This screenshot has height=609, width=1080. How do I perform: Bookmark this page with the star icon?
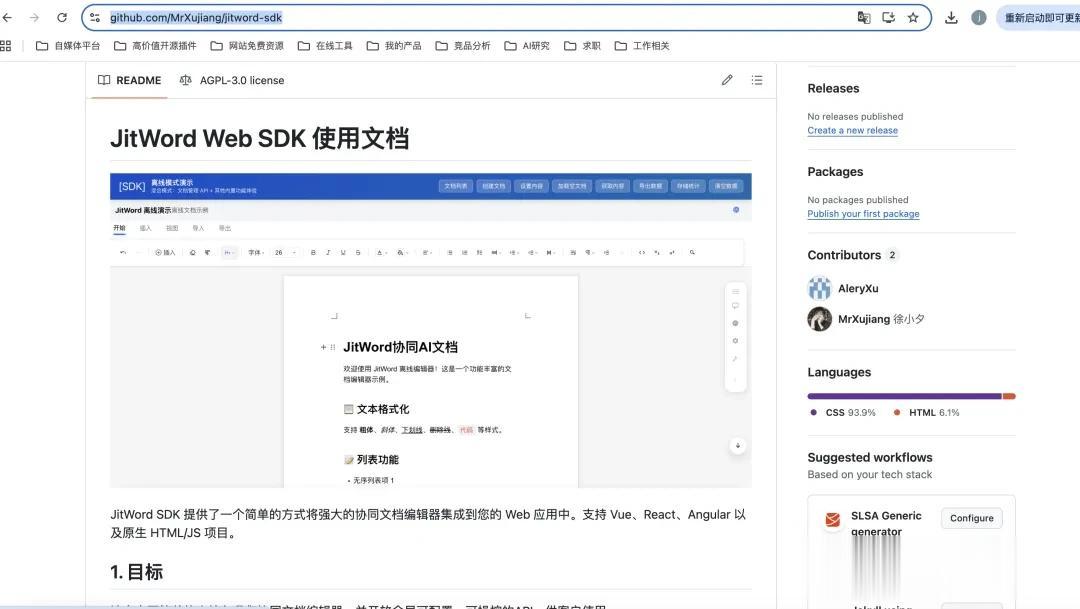pyautogui.click(x=913, y=18)
